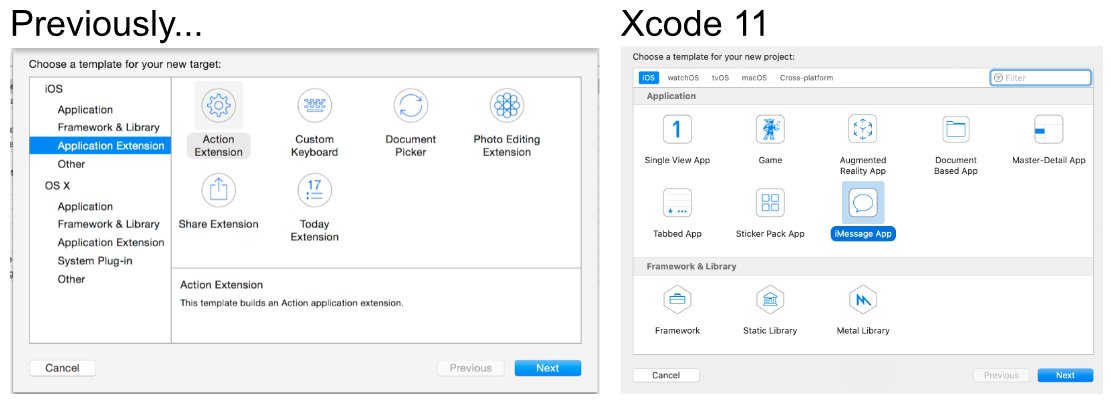Switch to the iOS platform tab in Xcode 11
The height and width of the screenshot is (420, 1111).
pyautogui.click(x=648, y=78)
